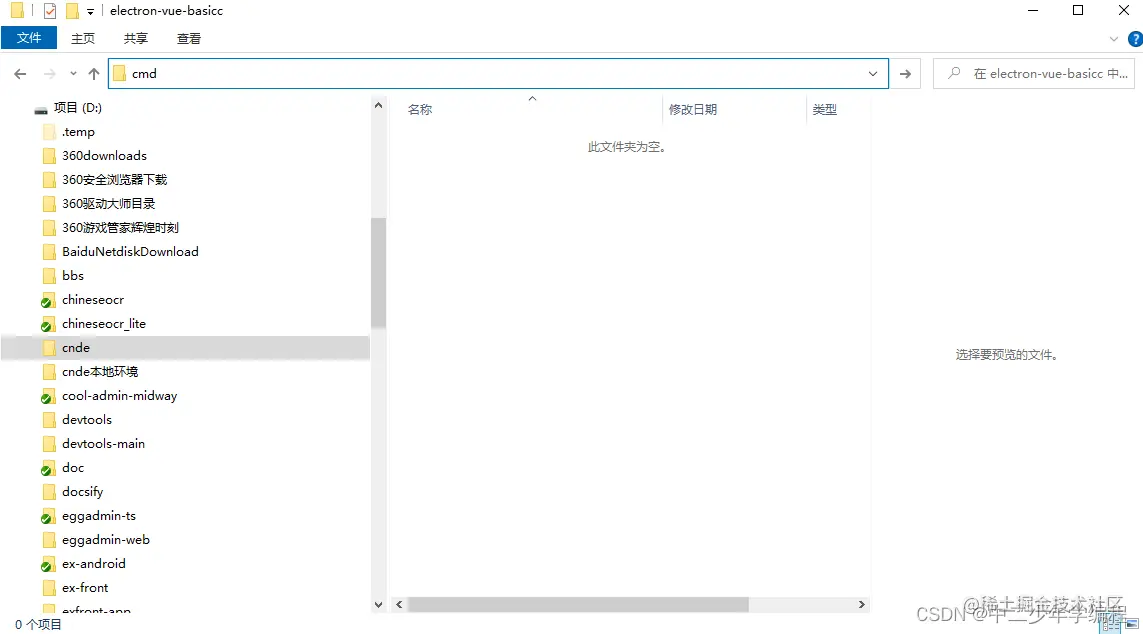Open the blue help question mark
Image resolution: width=1143 pixels, height=634 pixels.
tap(1135, 39)
